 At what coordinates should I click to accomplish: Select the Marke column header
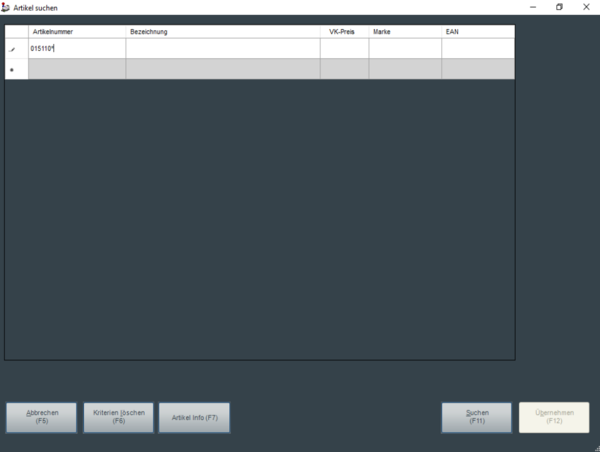pos(405,32)
